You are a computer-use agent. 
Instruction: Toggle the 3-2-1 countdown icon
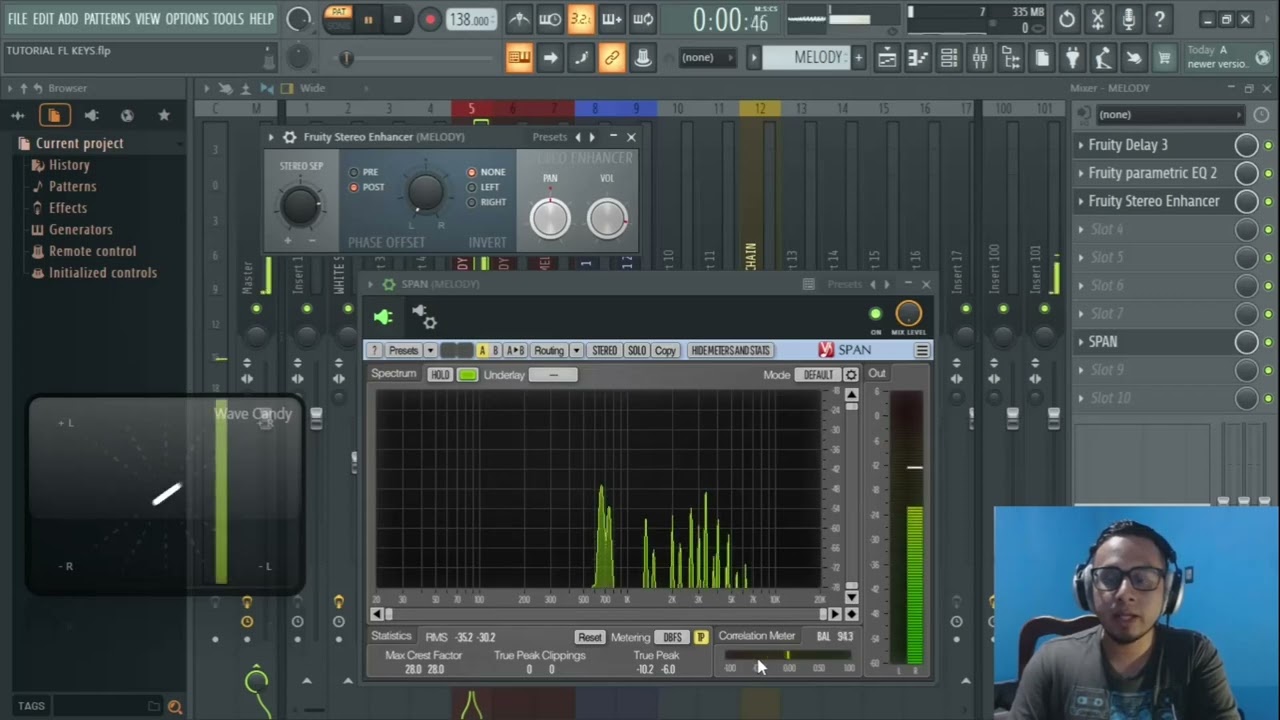coord(581,19)
